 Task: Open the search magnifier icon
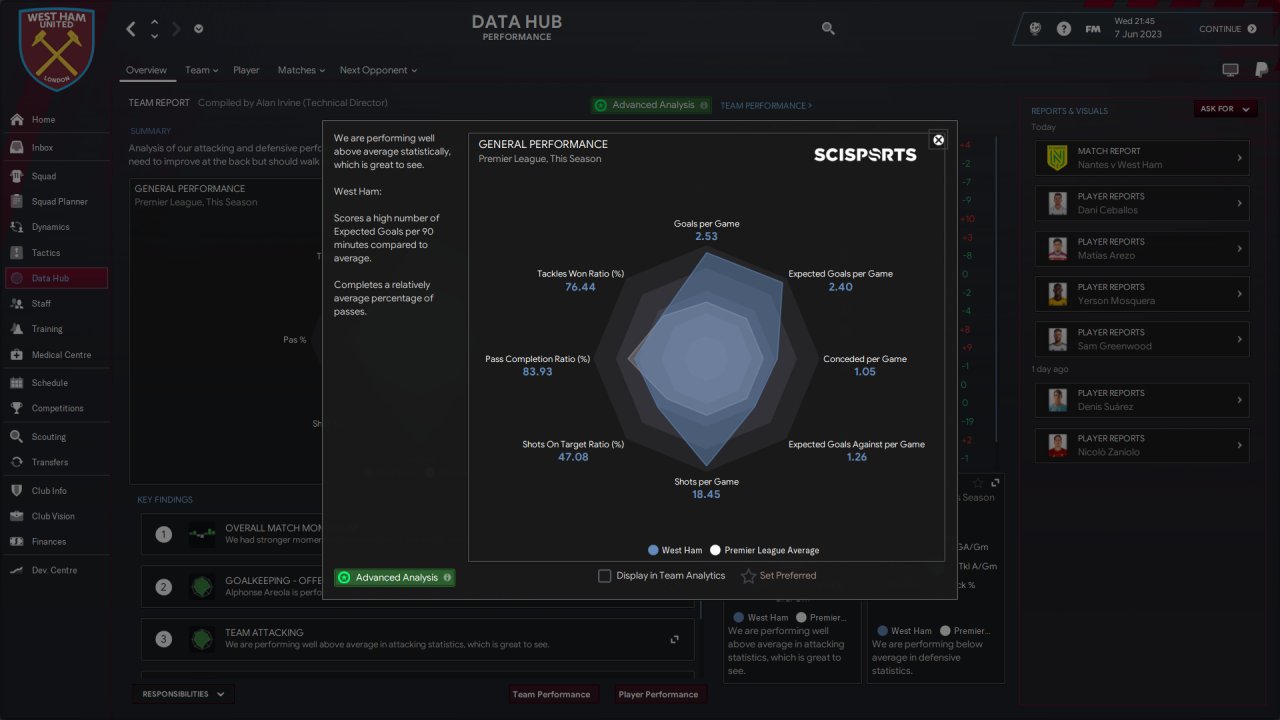pos(828,29)
